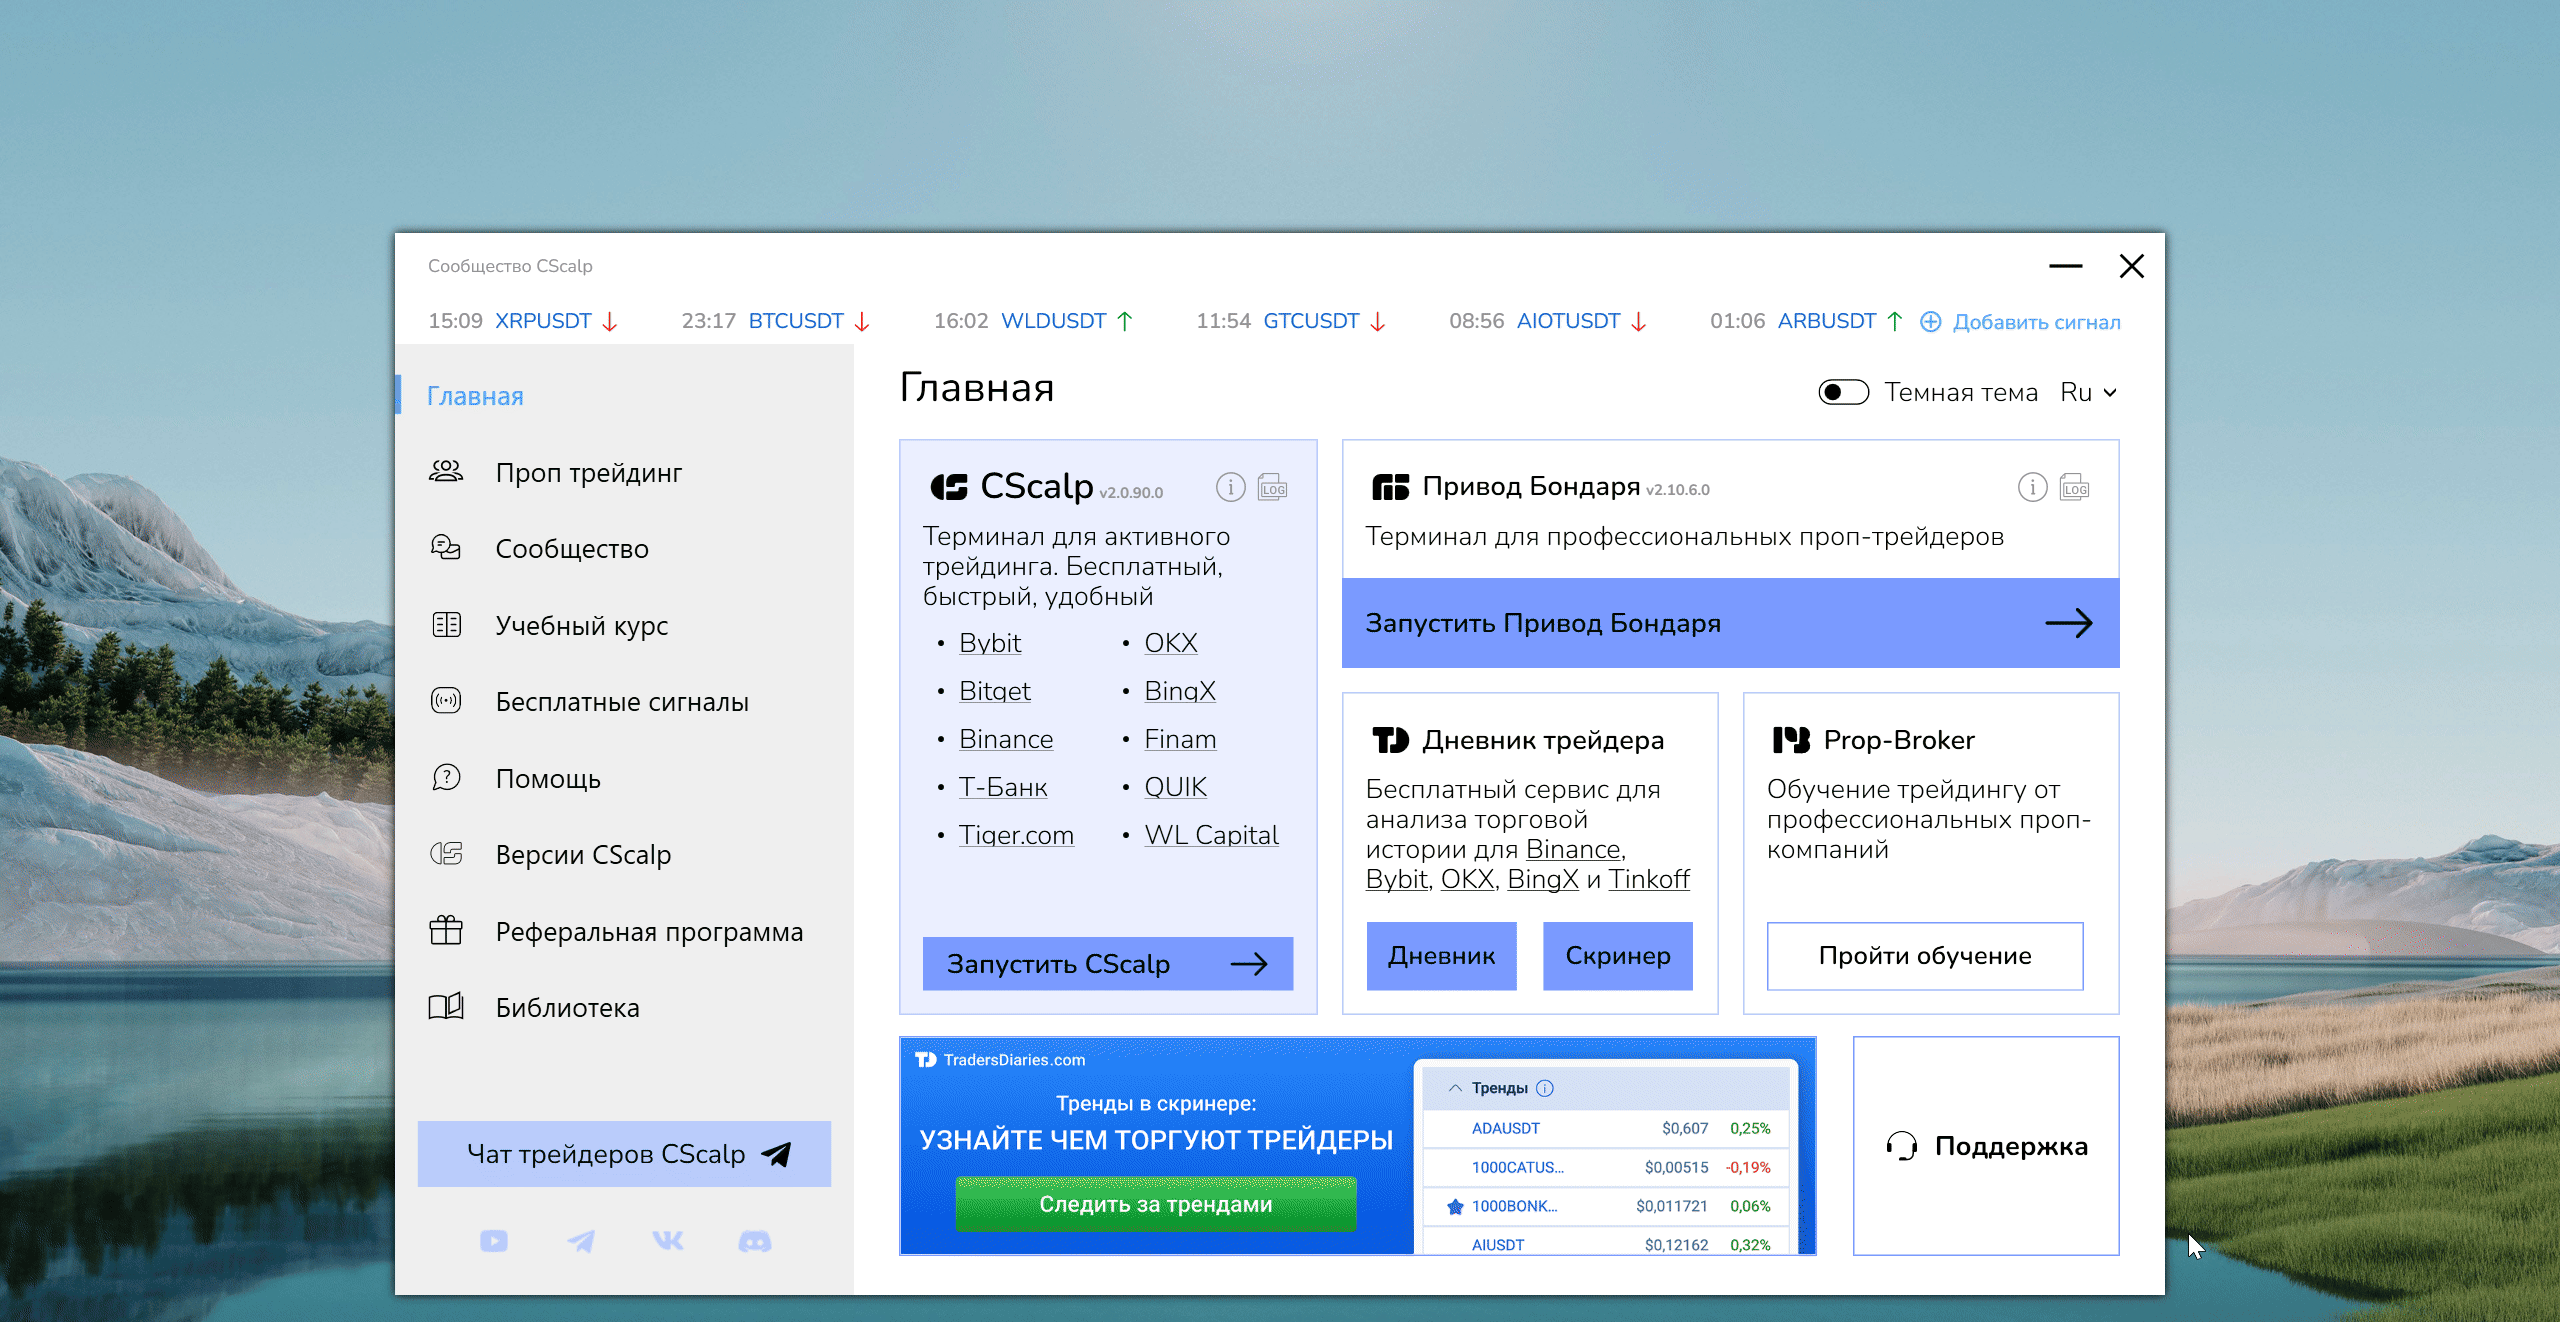This screenshot has width=2560, height=1322.
Task: Click the Поддержка headset icon
Action: click(x=1901, y=1146)
